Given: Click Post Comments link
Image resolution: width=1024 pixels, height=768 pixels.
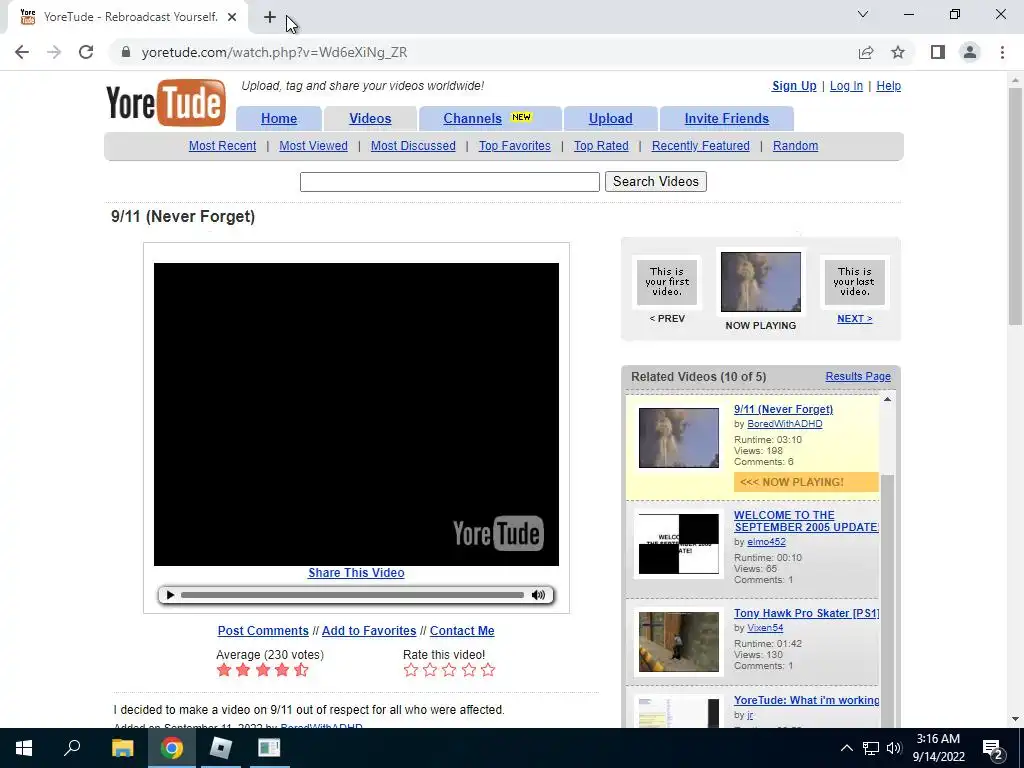Looking at the screenshot, I should tap(263, 631).
